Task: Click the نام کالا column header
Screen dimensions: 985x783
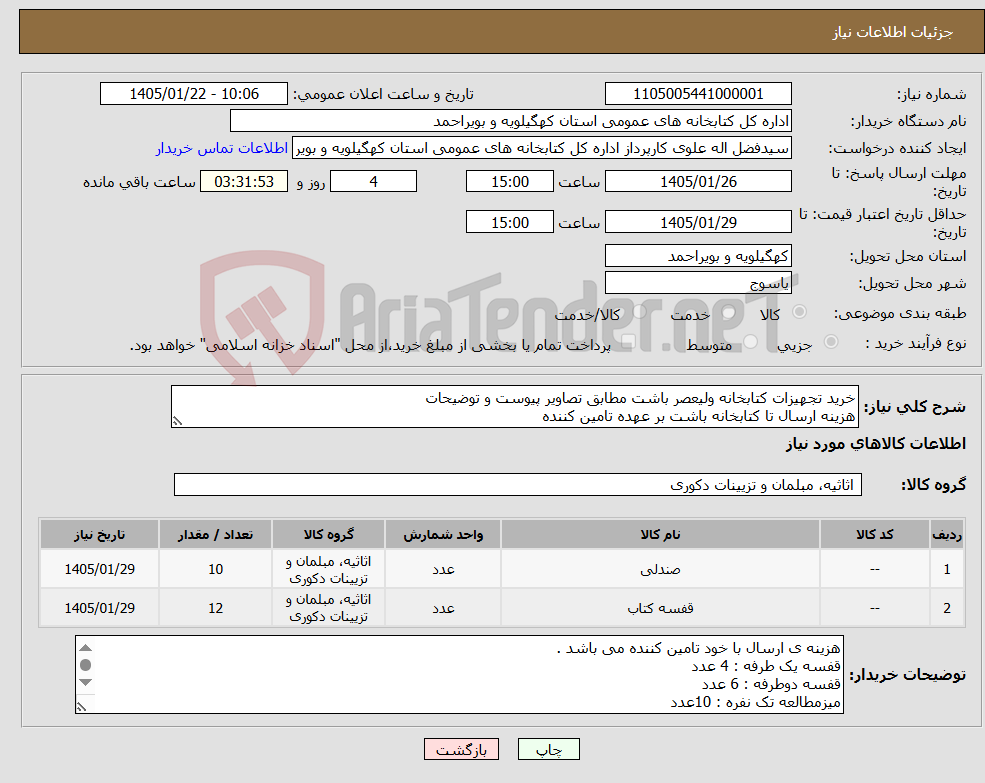Action: (x=660, y=534)
